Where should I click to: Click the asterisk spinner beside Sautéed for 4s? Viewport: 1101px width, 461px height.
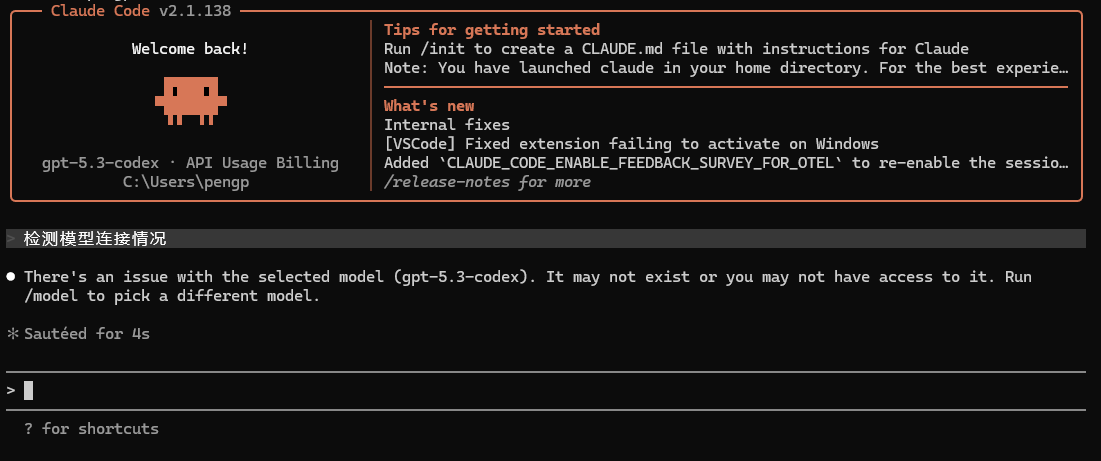tap(12, 334)
